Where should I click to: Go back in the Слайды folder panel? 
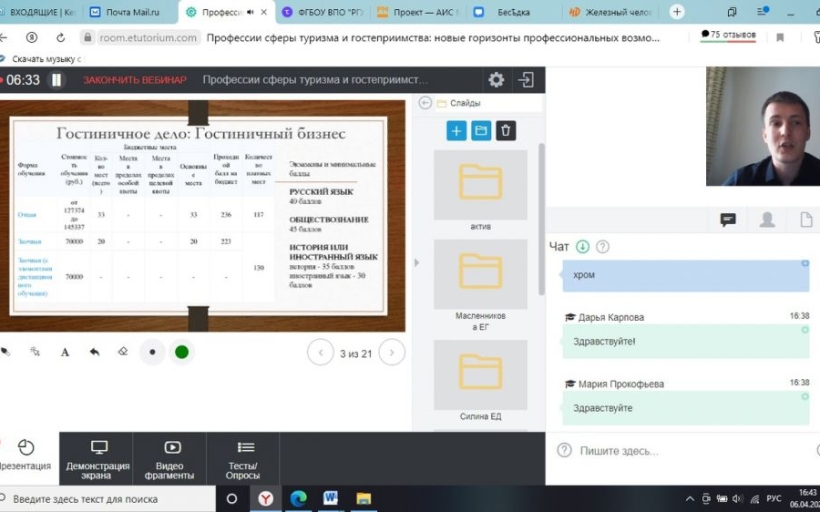click(425, 103)
